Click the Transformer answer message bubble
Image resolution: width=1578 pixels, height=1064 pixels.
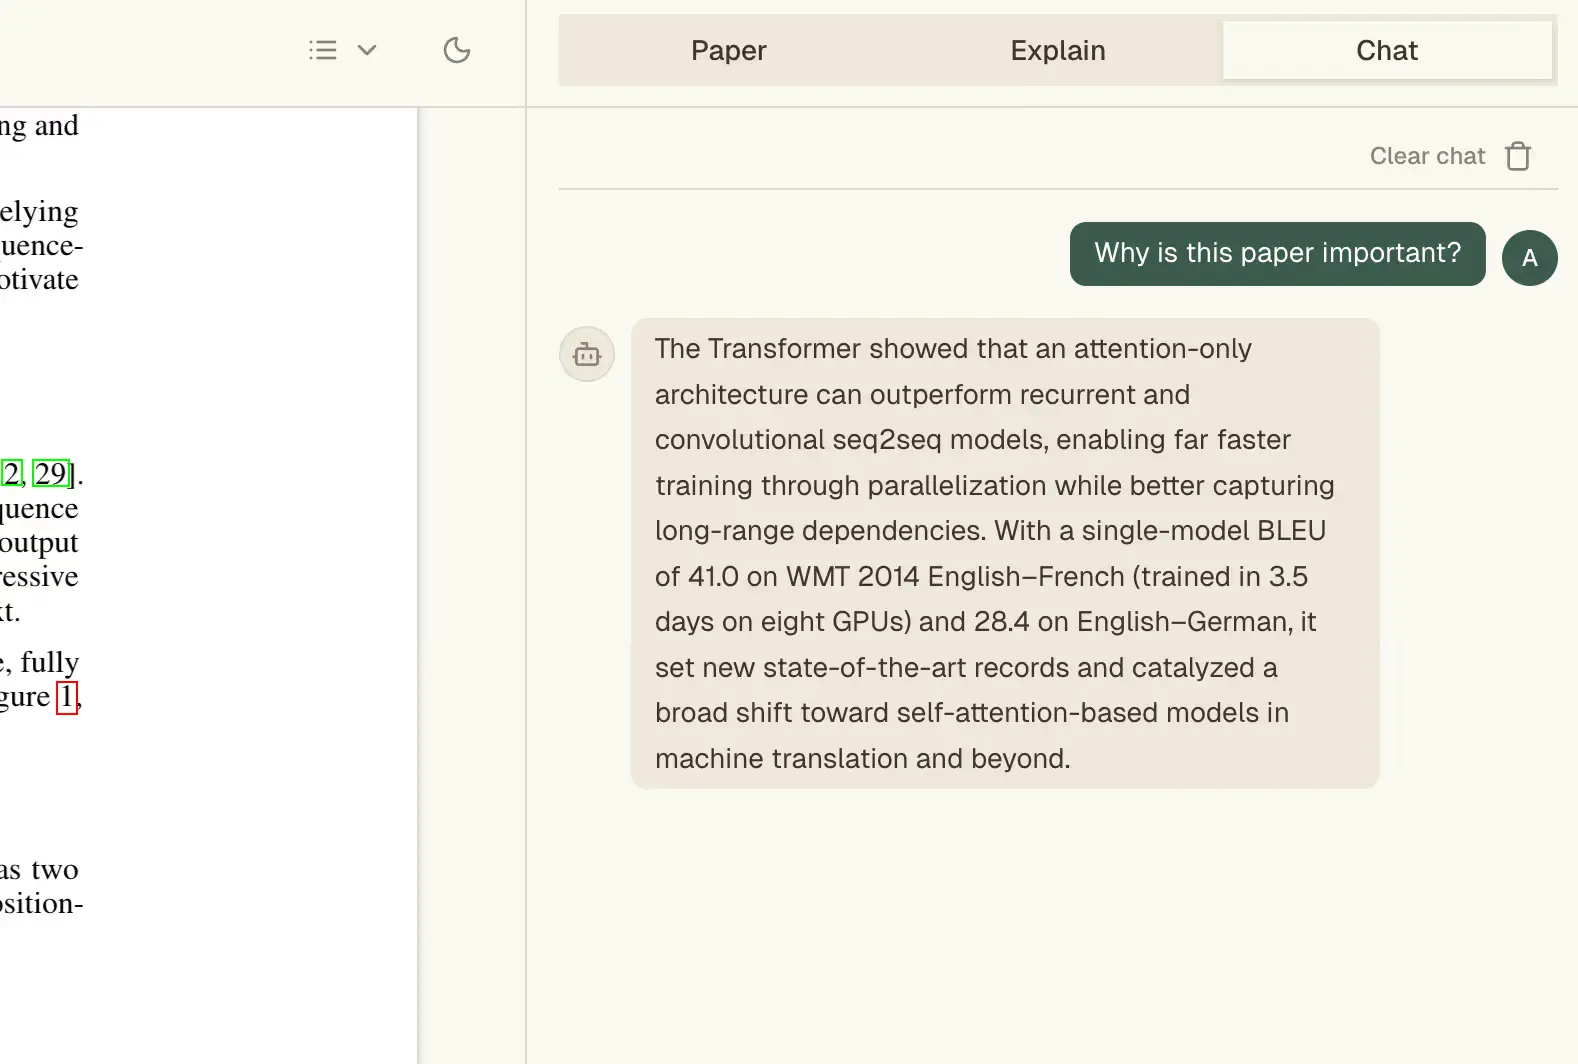point(1004,553)
